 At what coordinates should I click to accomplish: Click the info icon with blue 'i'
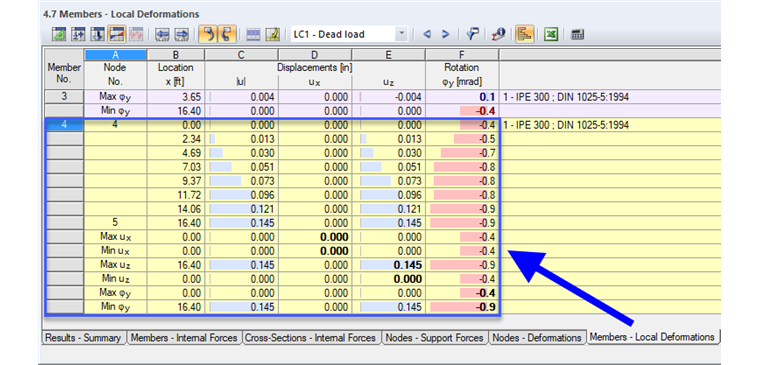[x=498, y=34]
